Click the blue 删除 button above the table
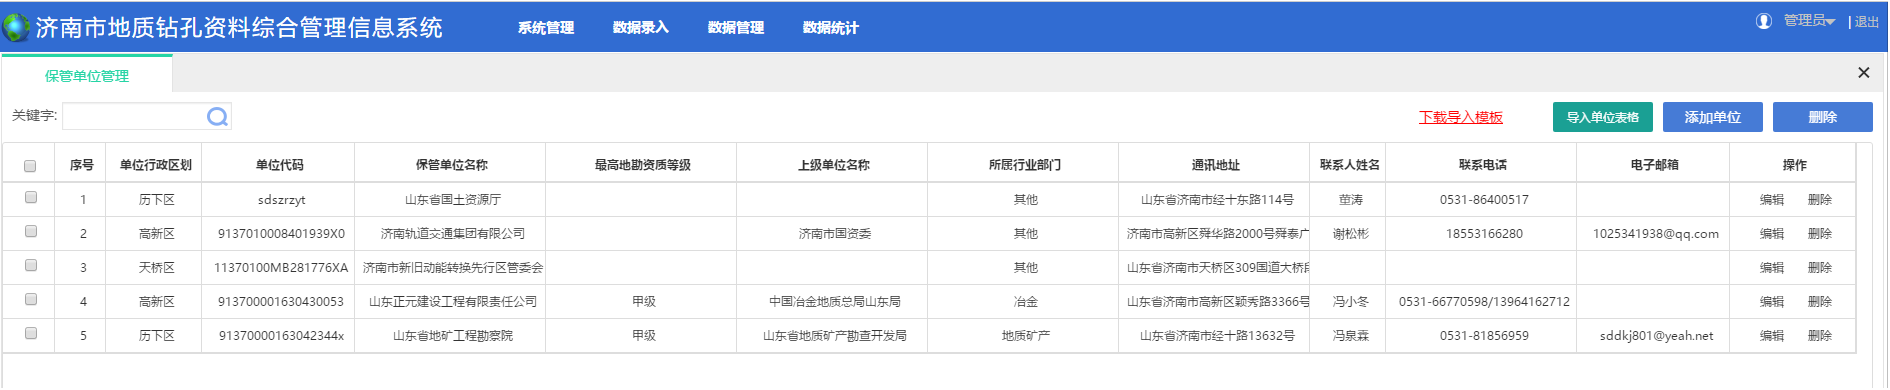This screenshot has height=390, width=1890. tap(1823, 117)
